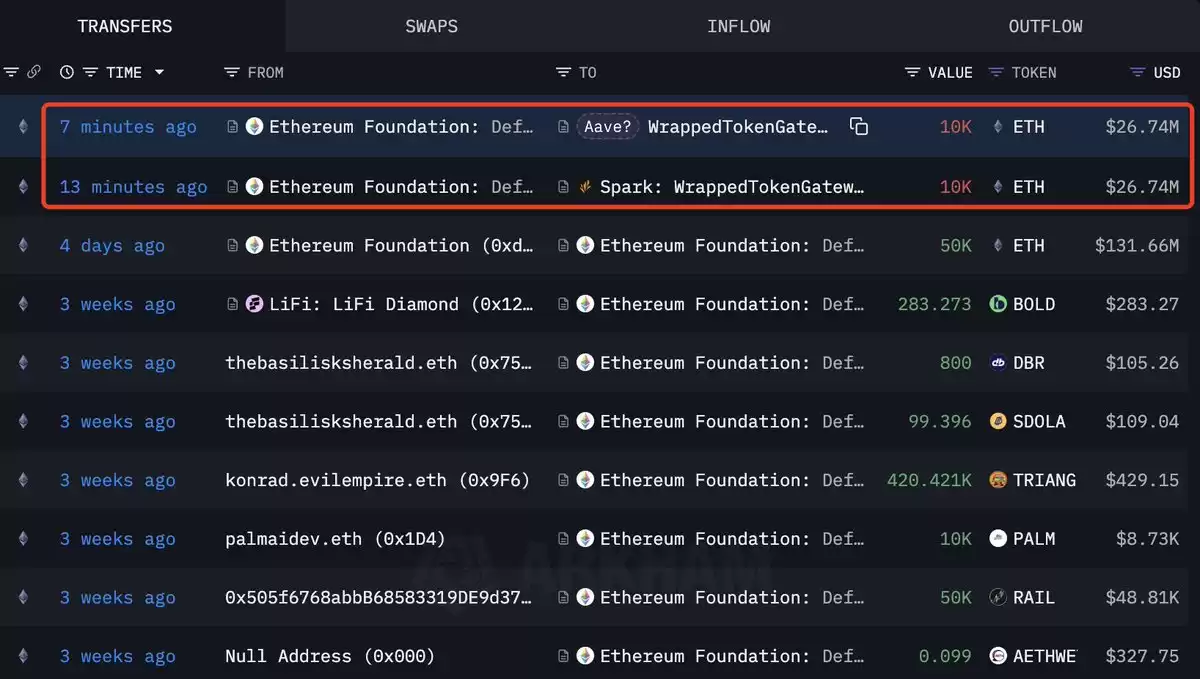The image size is (1200, 679).
Task: Switch to the TRANSFERS tab
Action: pos(125,26)
